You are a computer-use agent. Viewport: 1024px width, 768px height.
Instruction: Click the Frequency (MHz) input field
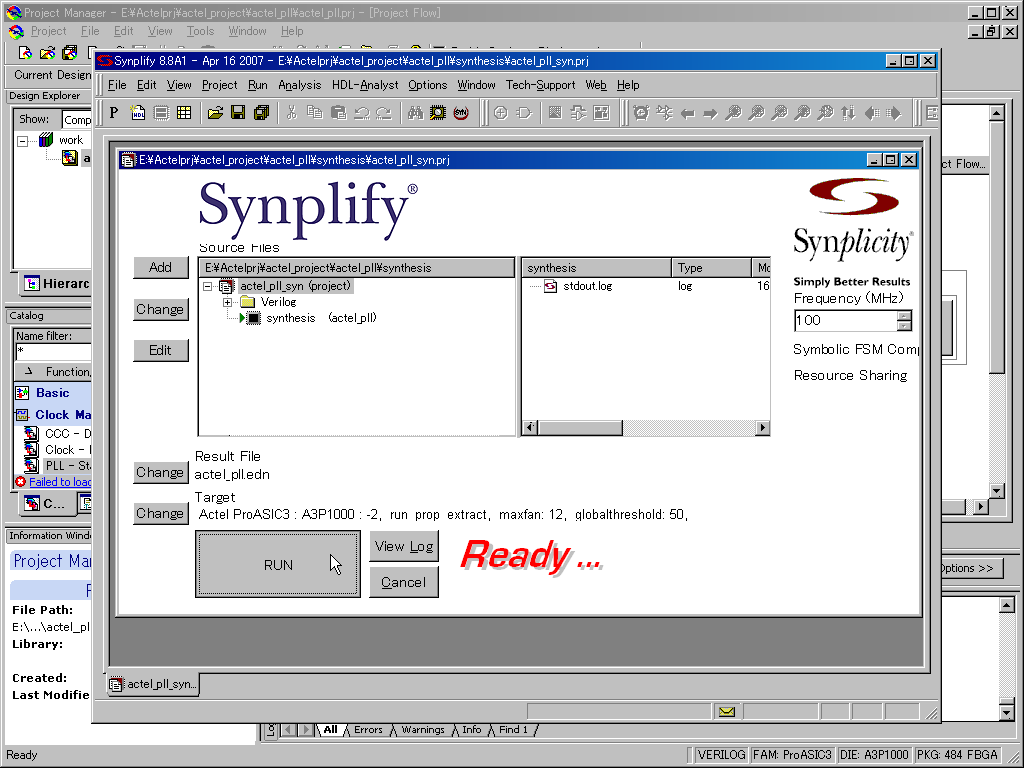(x=846, y=320)
